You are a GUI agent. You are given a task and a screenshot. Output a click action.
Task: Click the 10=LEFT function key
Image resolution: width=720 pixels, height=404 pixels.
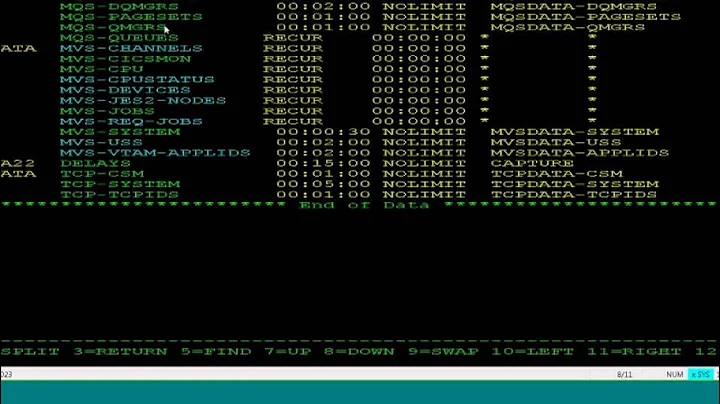pos(533,352)
